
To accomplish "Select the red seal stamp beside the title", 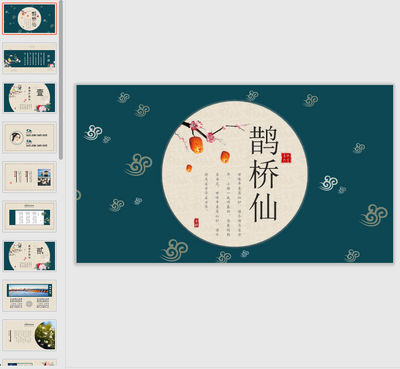I will tap(286, 158).
